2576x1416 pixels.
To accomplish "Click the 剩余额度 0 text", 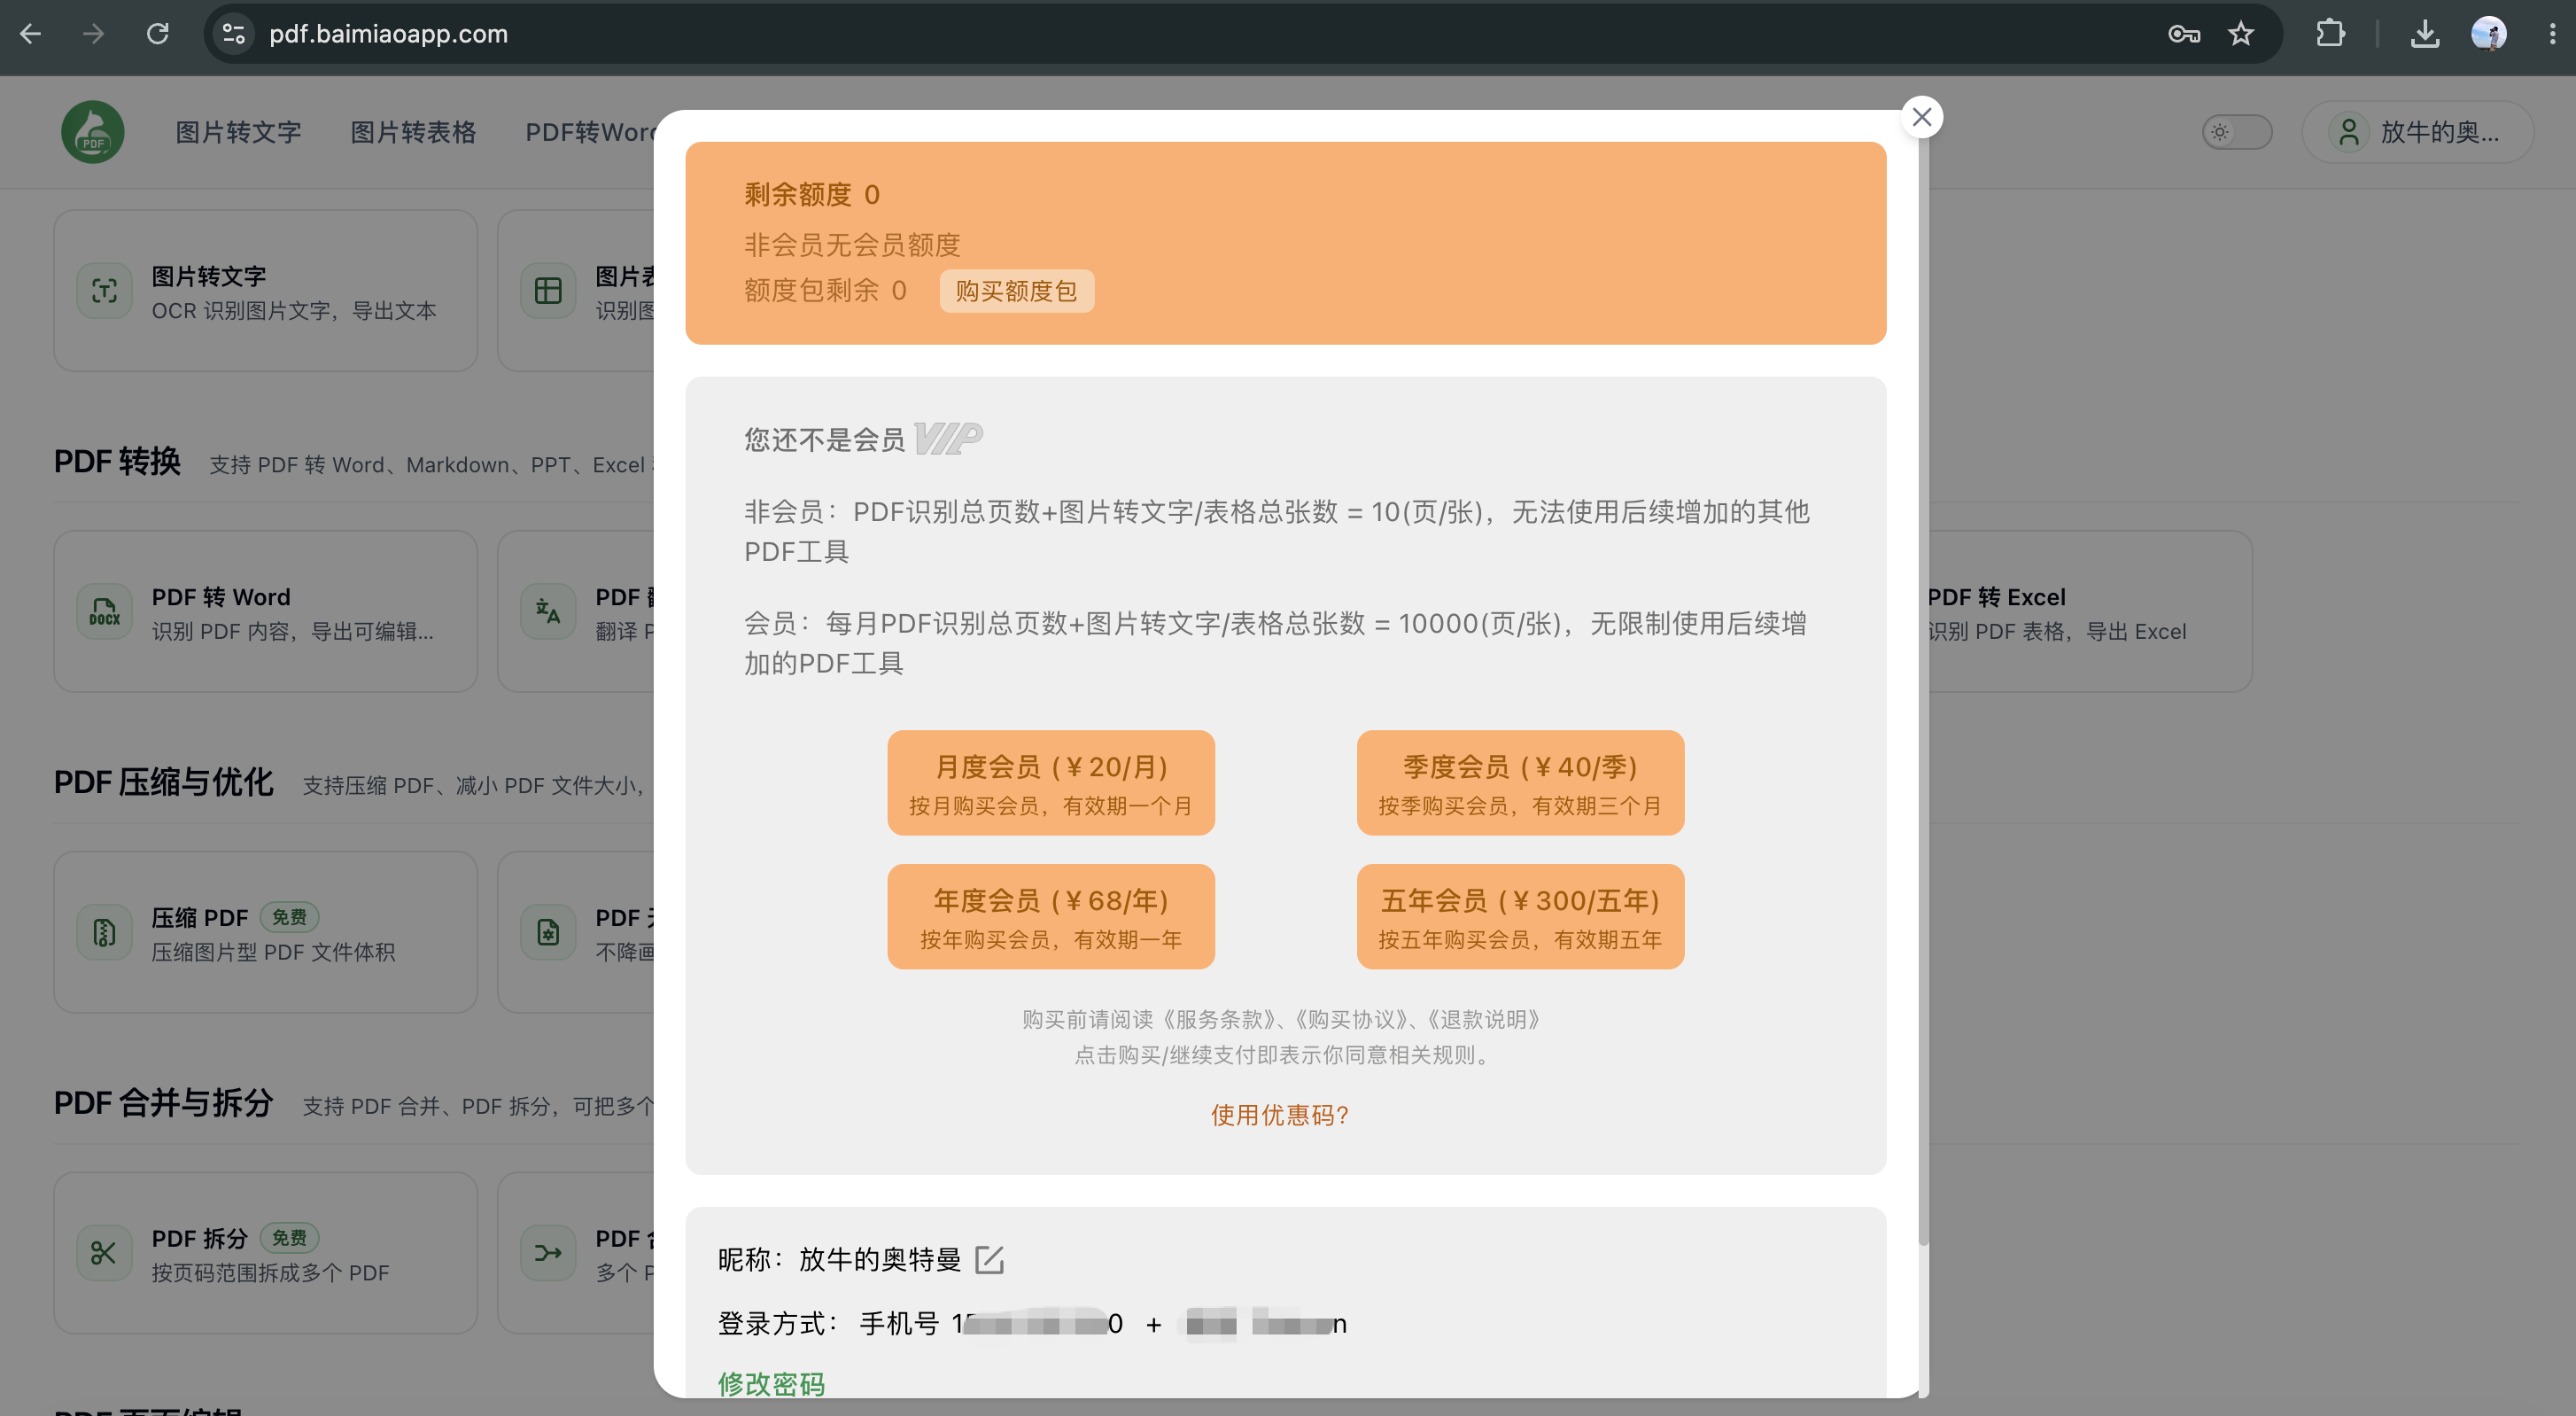I will point(812,194).
